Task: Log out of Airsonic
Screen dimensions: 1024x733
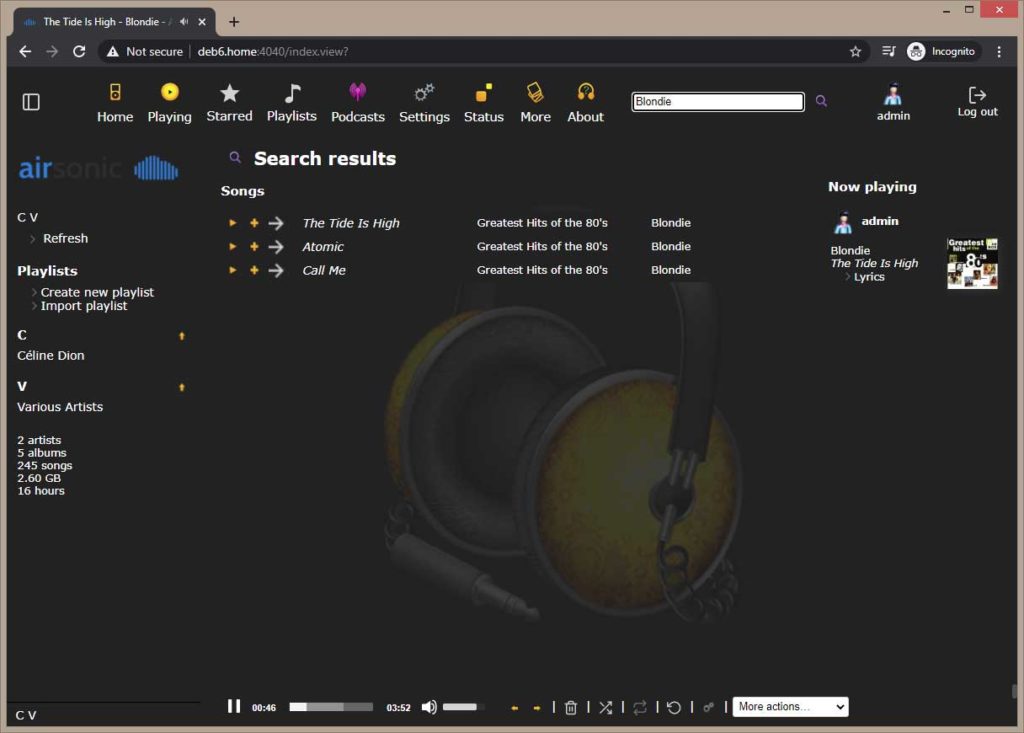Action: [x=977, y=102]
